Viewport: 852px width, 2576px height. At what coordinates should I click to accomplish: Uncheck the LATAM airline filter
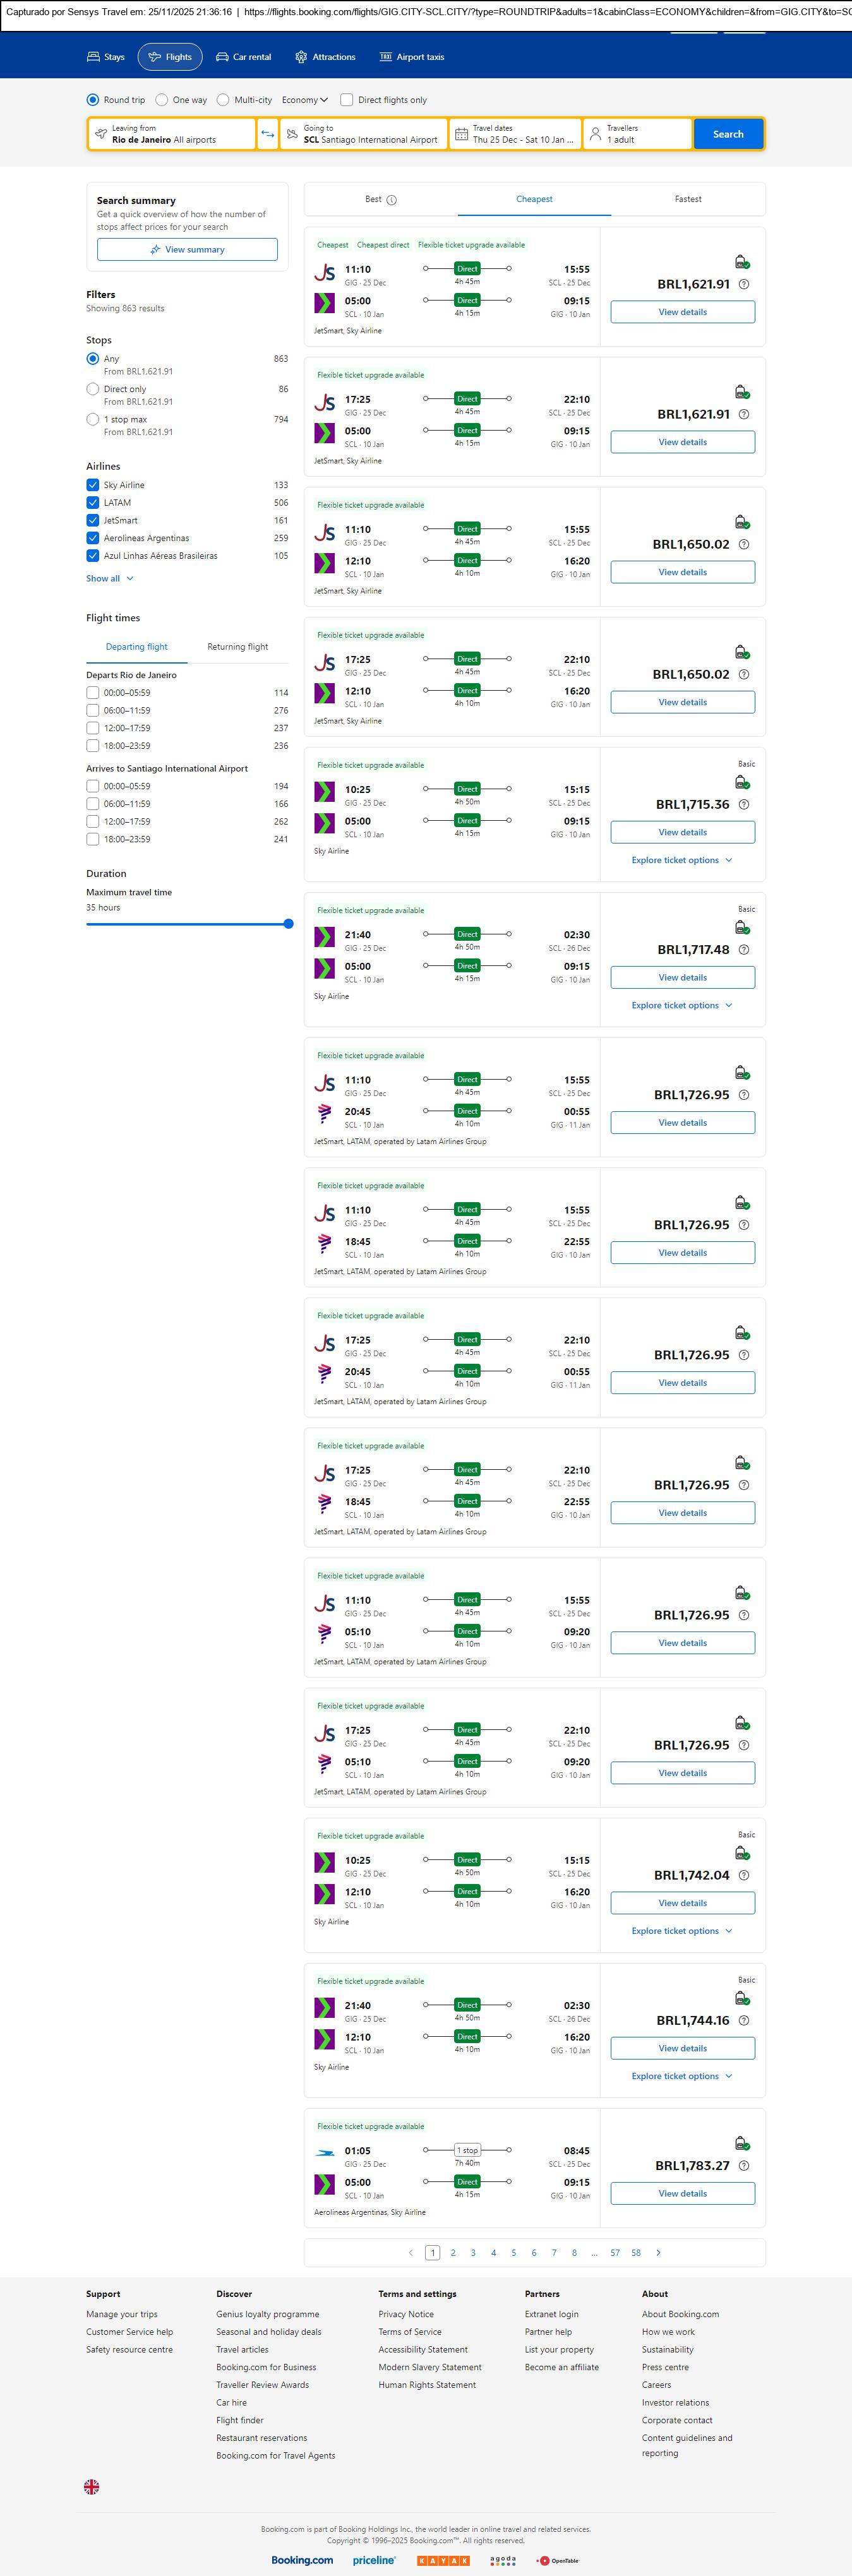pyautogui.click(x=93, y=503)
